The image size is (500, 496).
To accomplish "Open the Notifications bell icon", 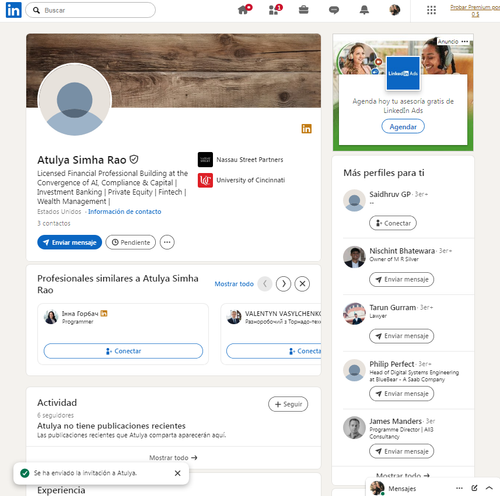I will [364, 10].
